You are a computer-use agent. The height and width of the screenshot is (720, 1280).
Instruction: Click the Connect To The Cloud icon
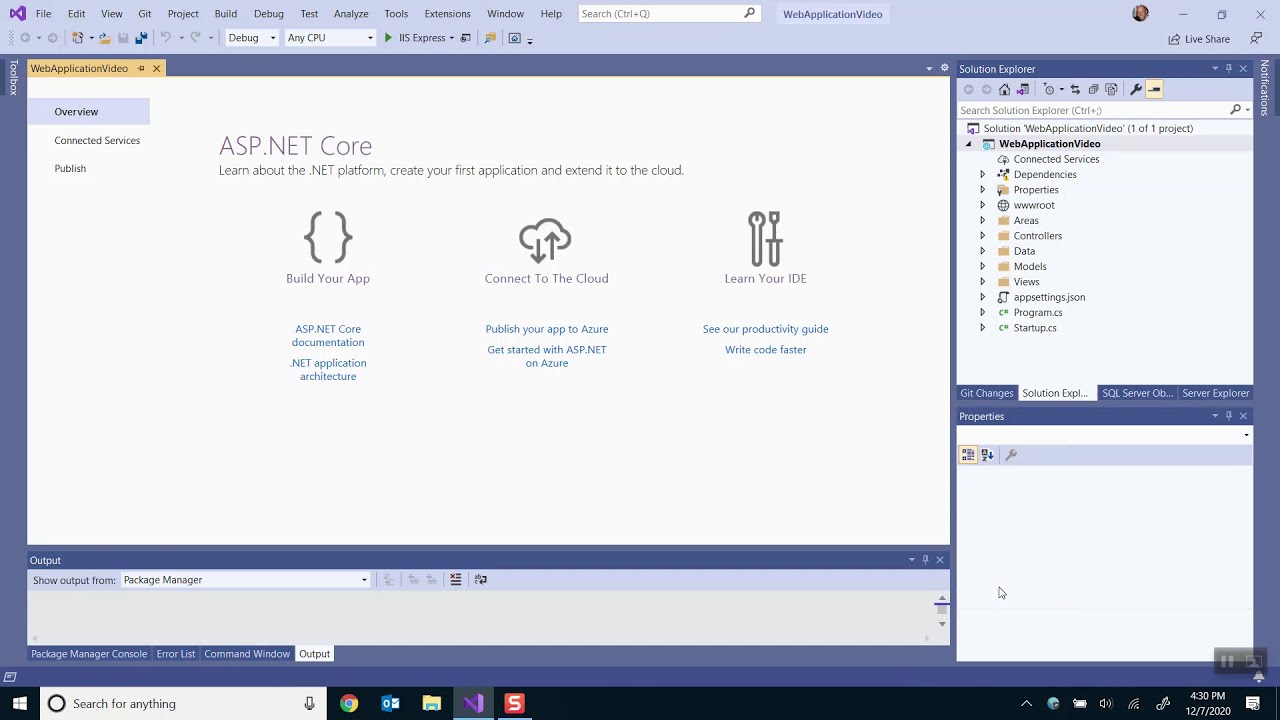coord(546,240)
